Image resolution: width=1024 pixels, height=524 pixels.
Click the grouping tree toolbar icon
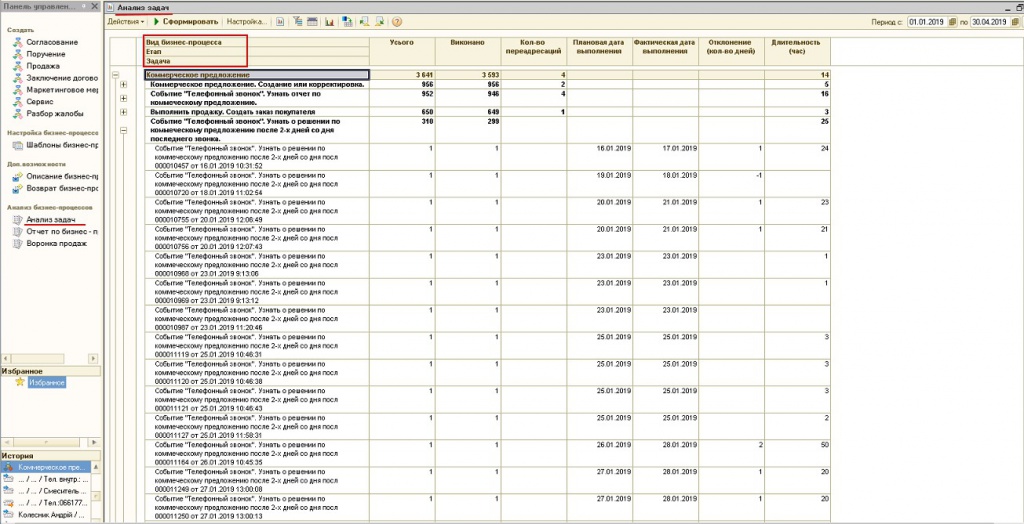point(297,22)
